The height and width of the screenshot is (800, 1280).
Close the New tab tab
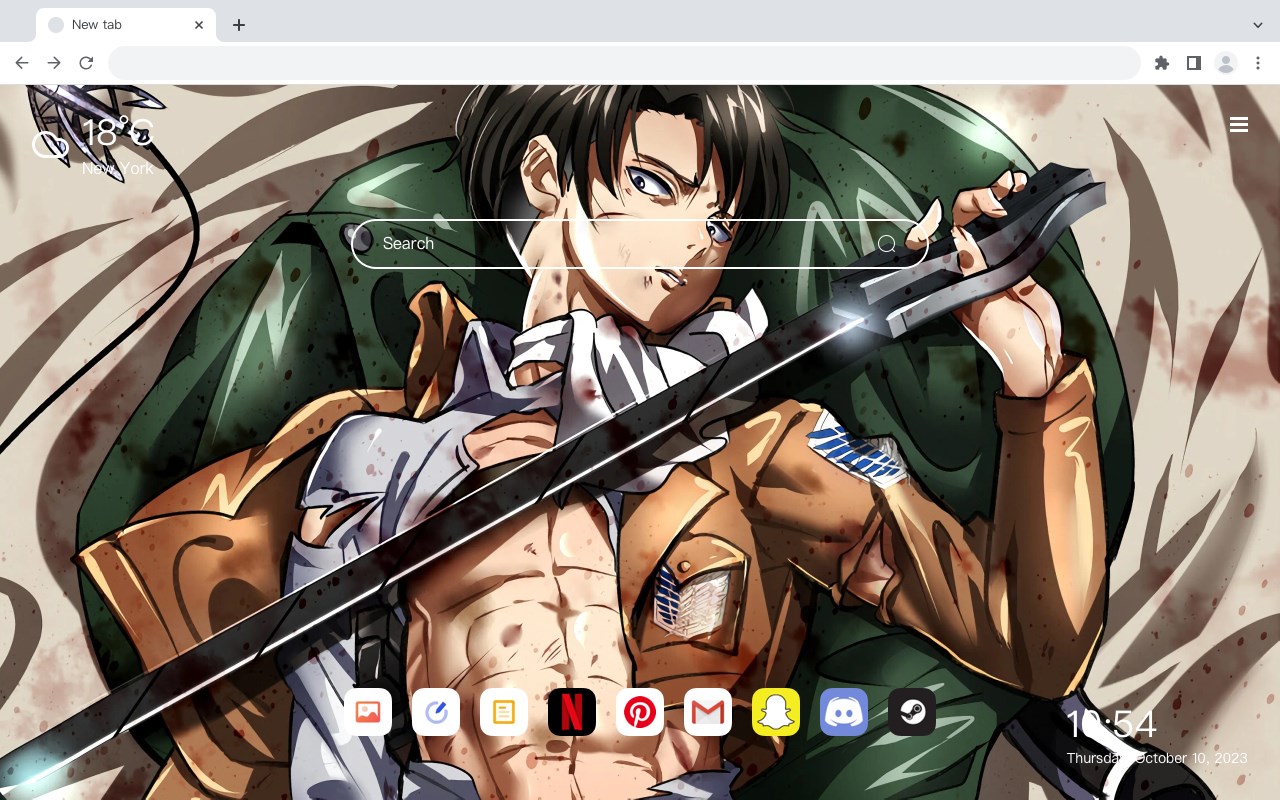pyautogui.click(x=199, y=25)
